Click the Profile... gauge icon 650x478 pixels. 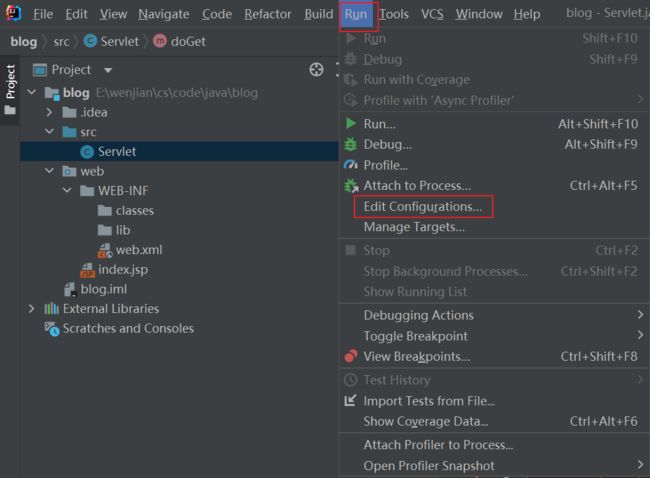tap(351, 165)
